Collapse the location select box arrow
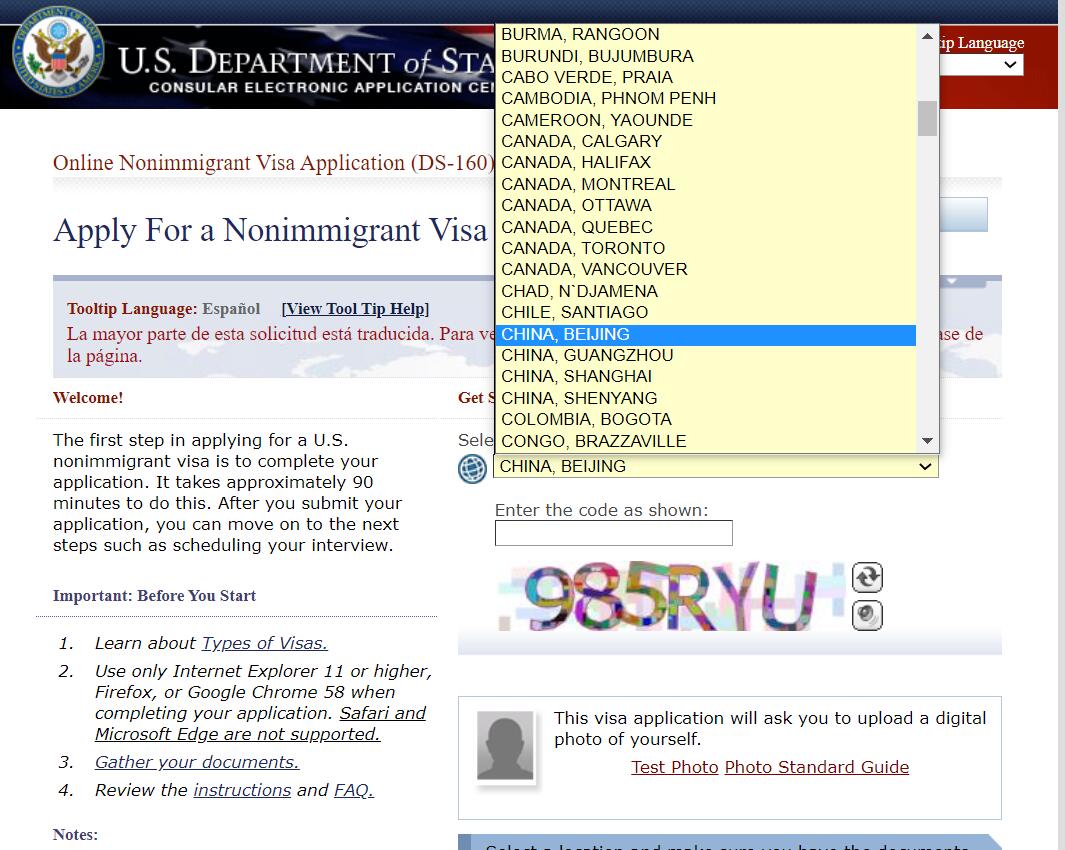Screen dimensions: 1065x850 [x=925, y=467]
